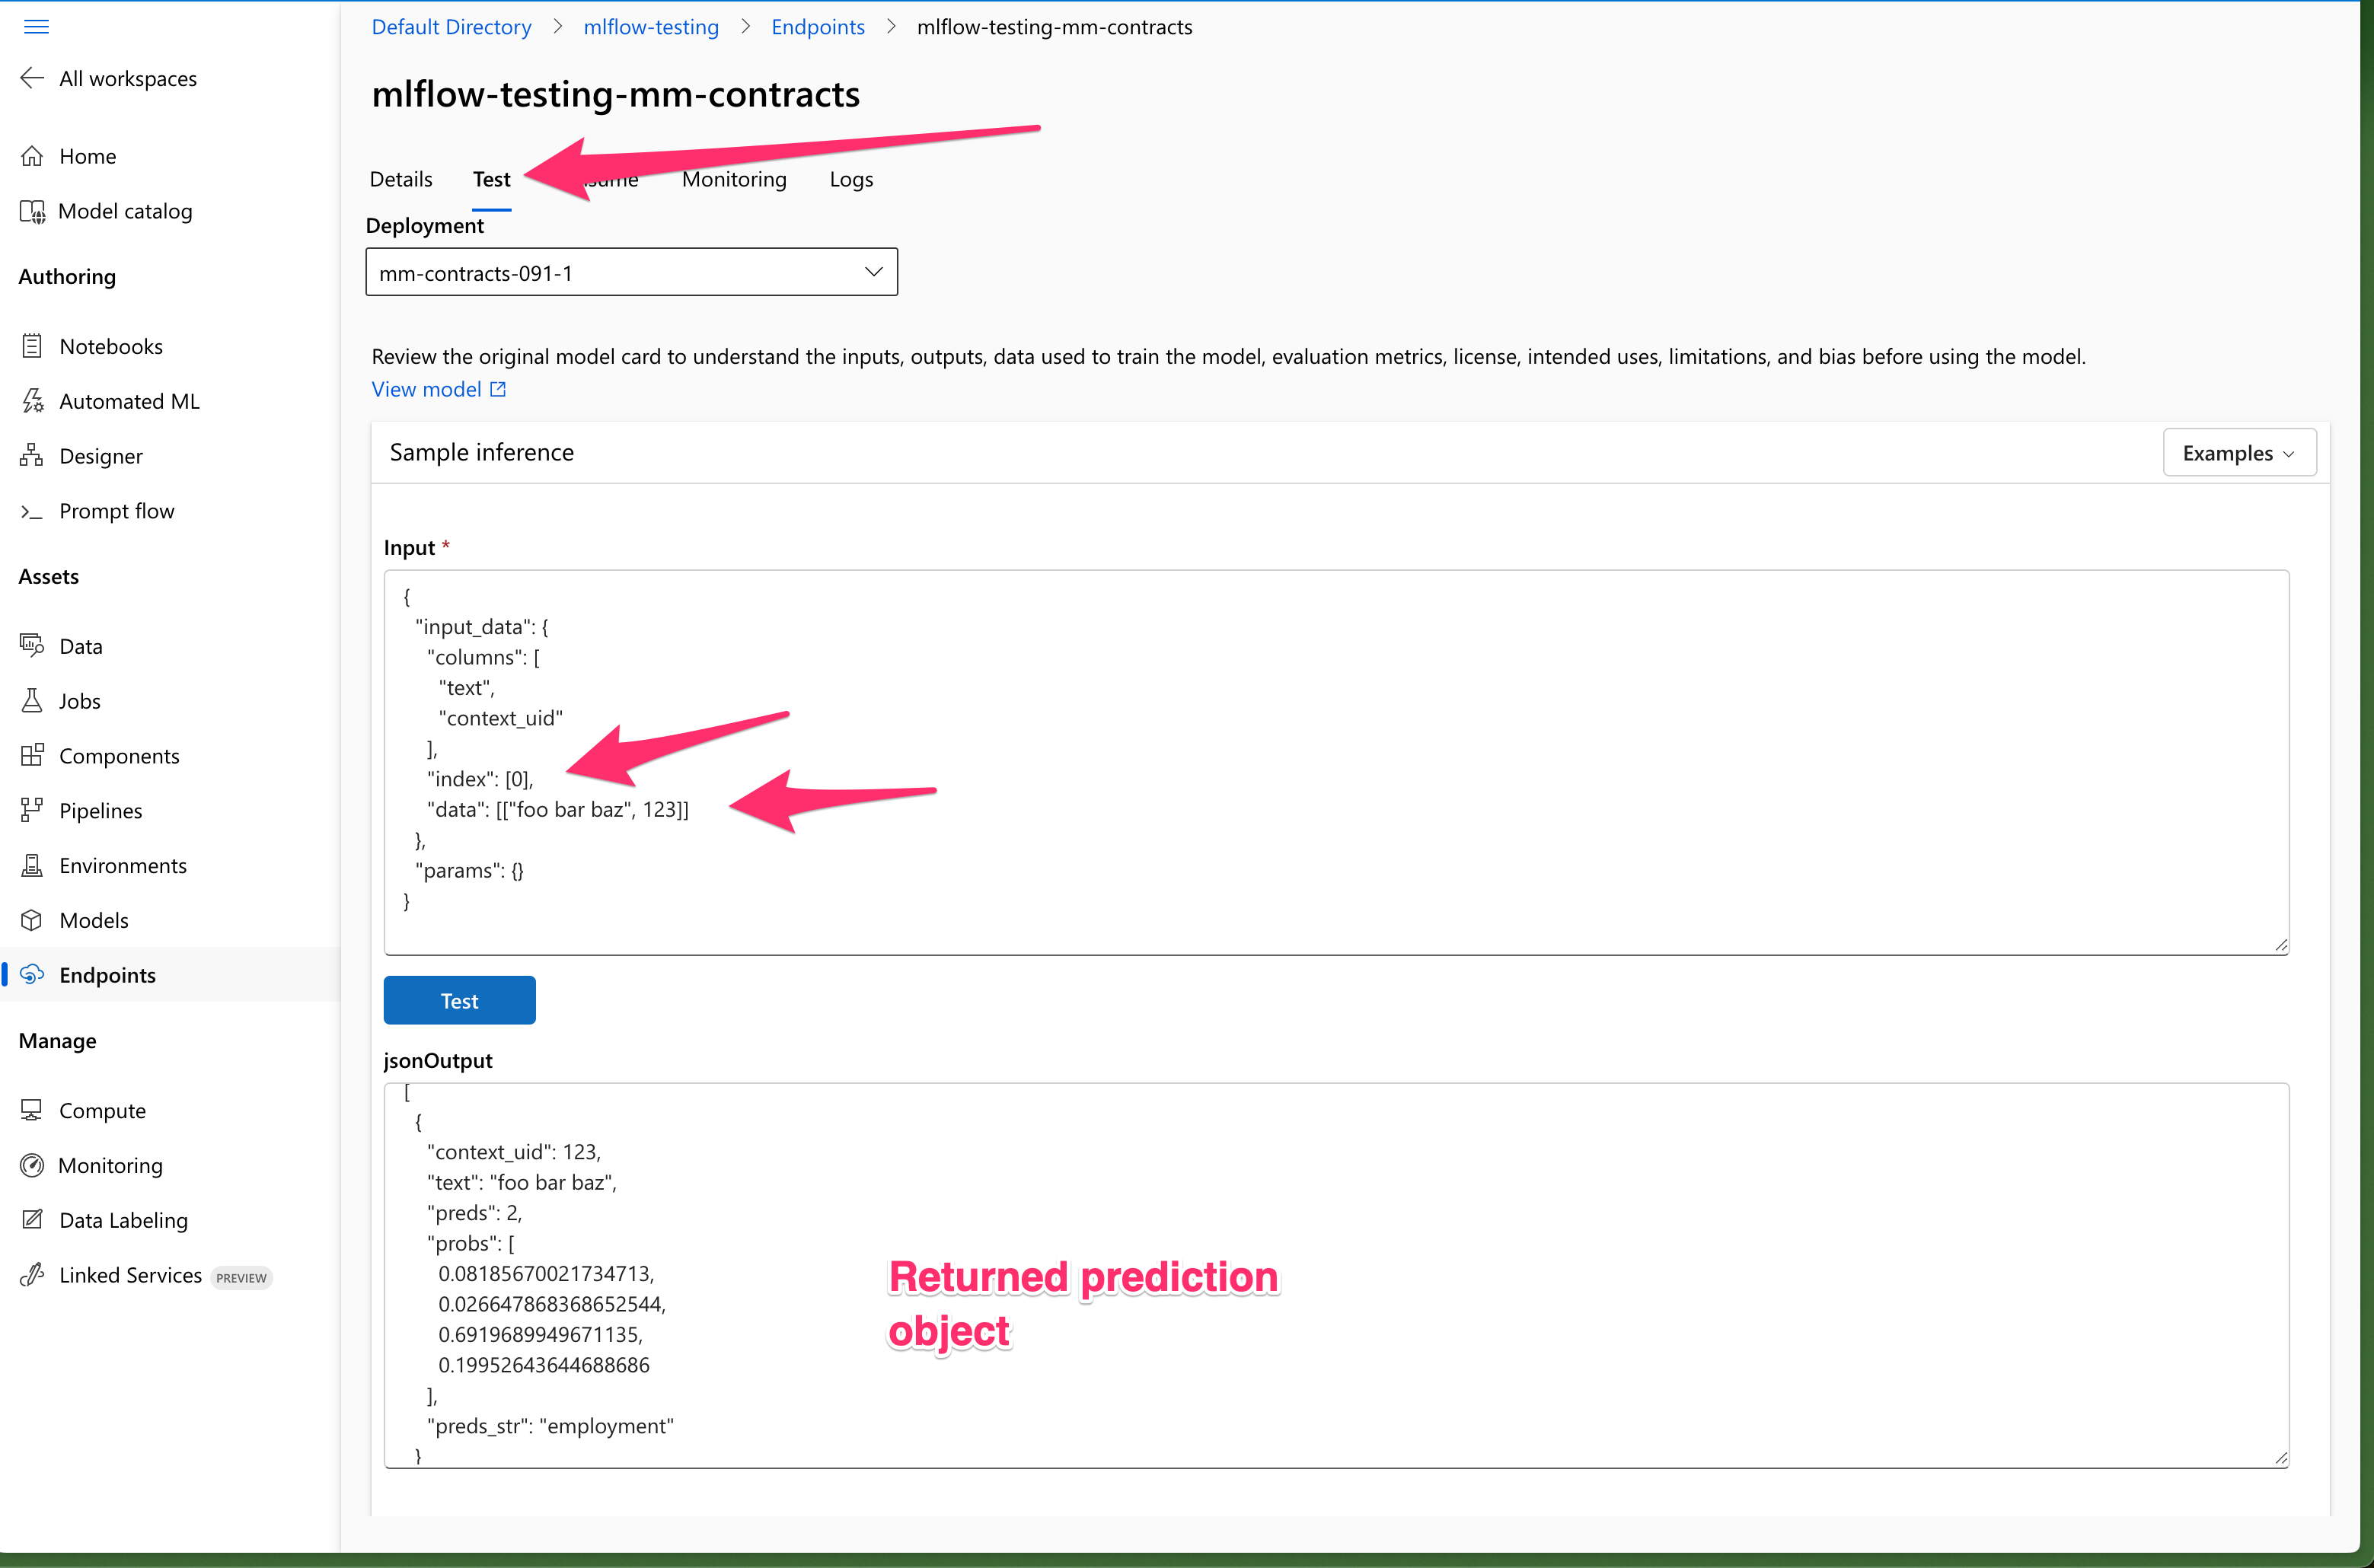Click the Model catalog icon
Image resolution: width=2374 pixels, height=1568 pixels.
point(32,211)
